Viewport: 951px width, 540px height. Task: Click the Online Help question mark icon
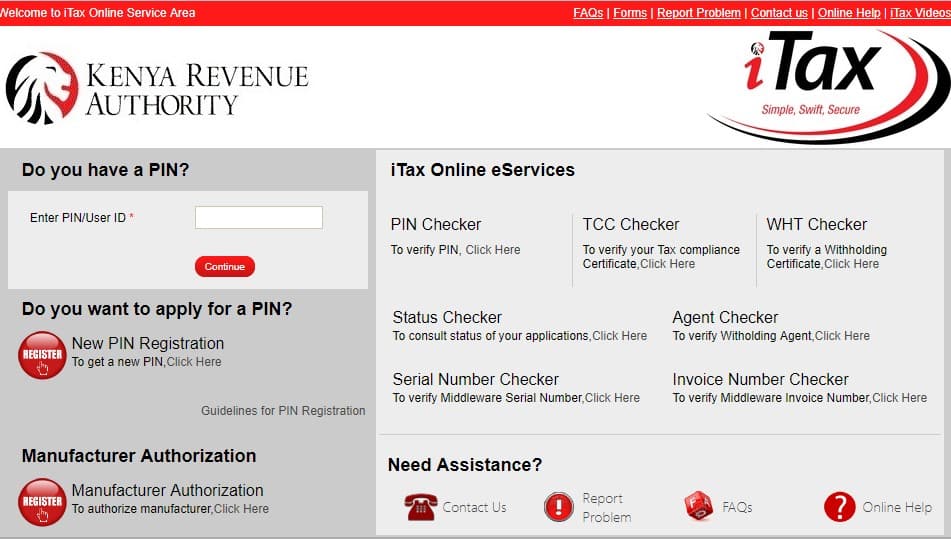(x=840, y=507)
